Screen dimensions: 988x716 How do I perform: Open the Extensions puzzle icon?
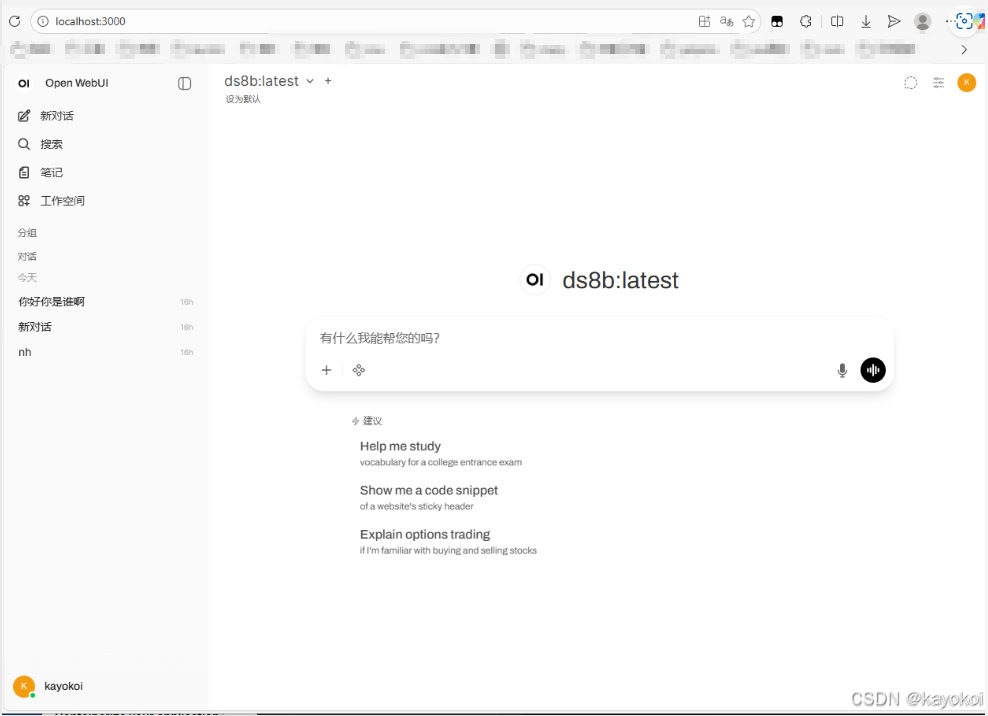[805, 21]
